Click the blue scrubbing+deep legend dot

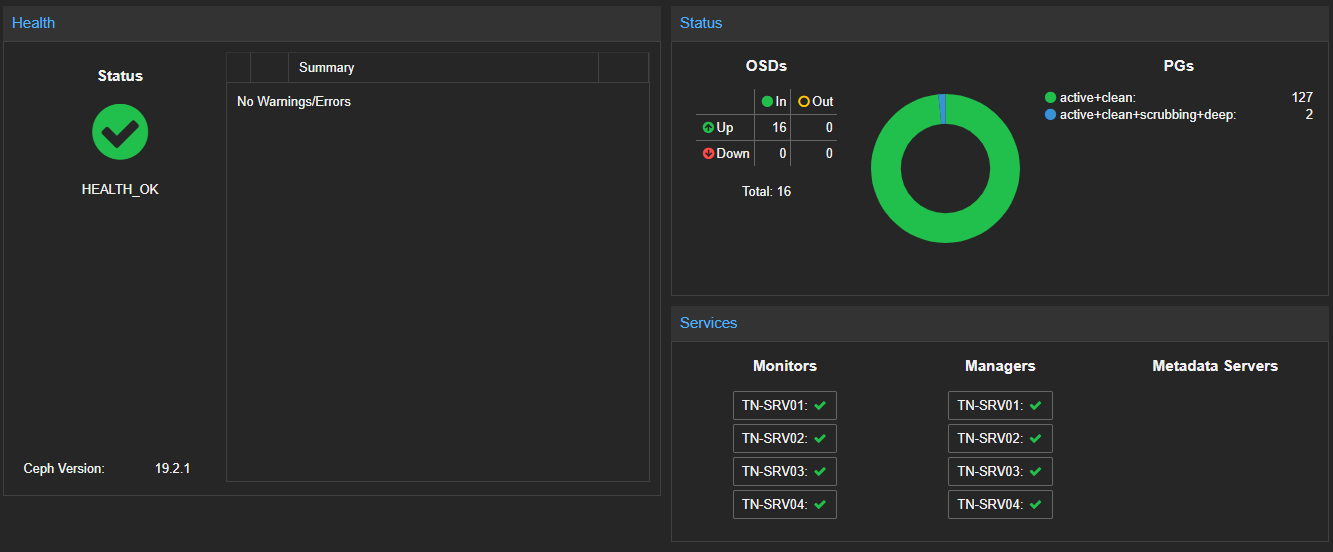(1050, 115)
